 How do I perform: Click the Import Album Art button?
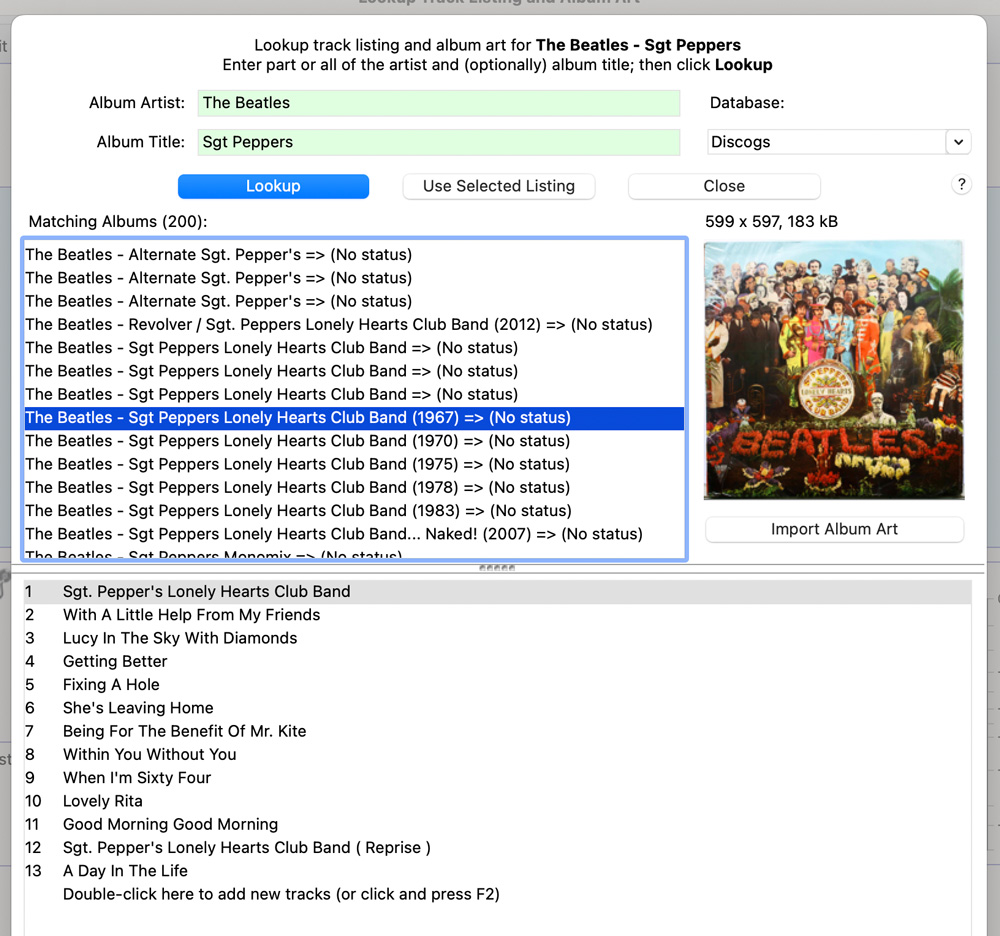coord(834,529)
